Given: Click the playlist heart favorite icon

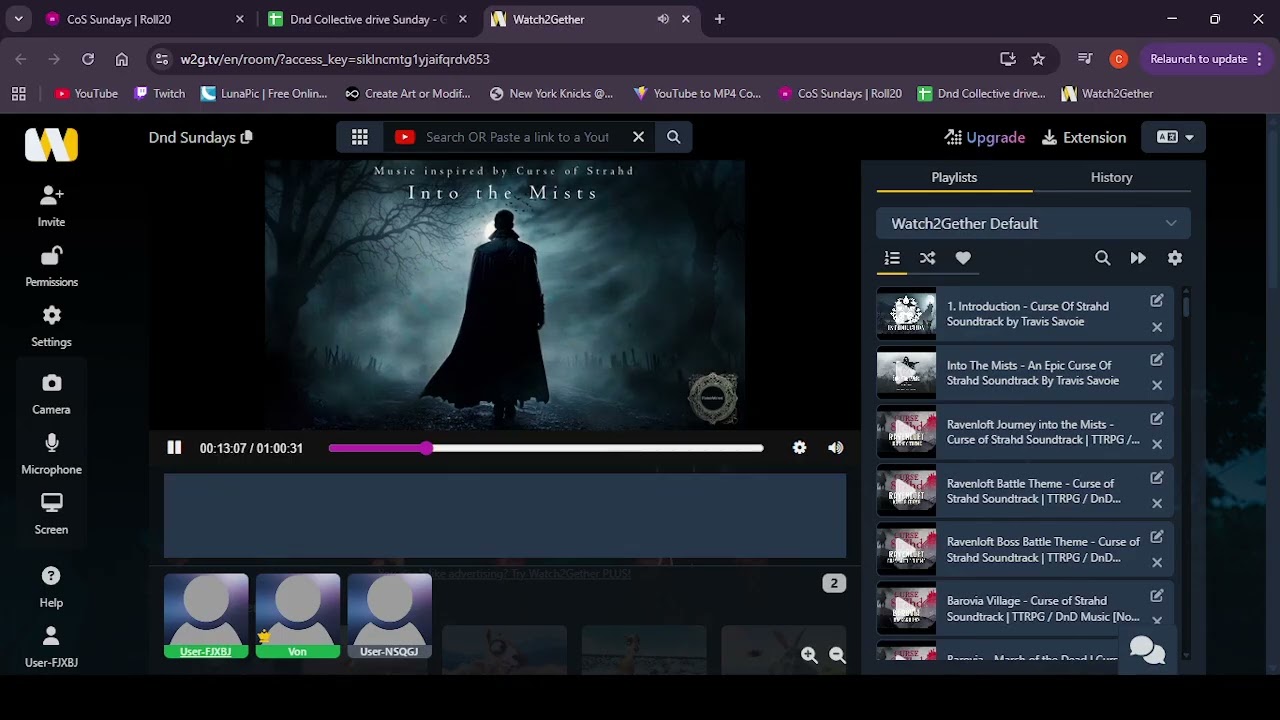Looking at the screenshot, I should (x=963, y=258).
